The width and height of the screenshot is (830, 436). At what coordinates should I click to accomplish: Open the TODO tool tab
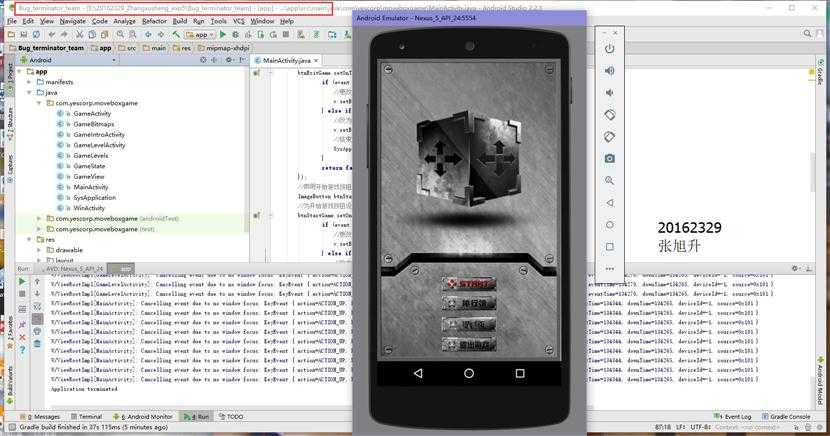pos(231,416)
